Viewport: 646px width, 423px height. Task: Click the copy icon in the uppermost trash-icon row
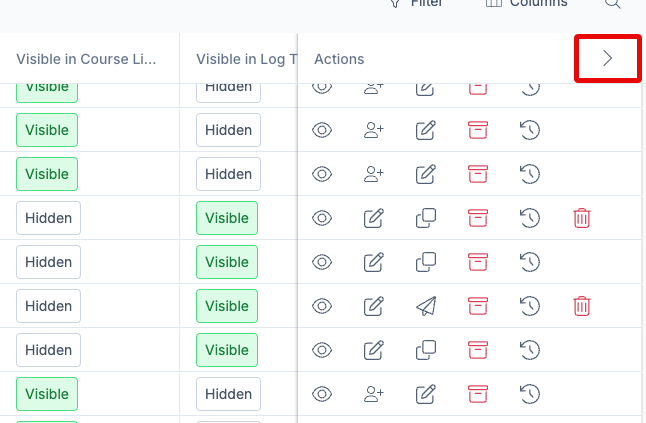click(426, 218)
